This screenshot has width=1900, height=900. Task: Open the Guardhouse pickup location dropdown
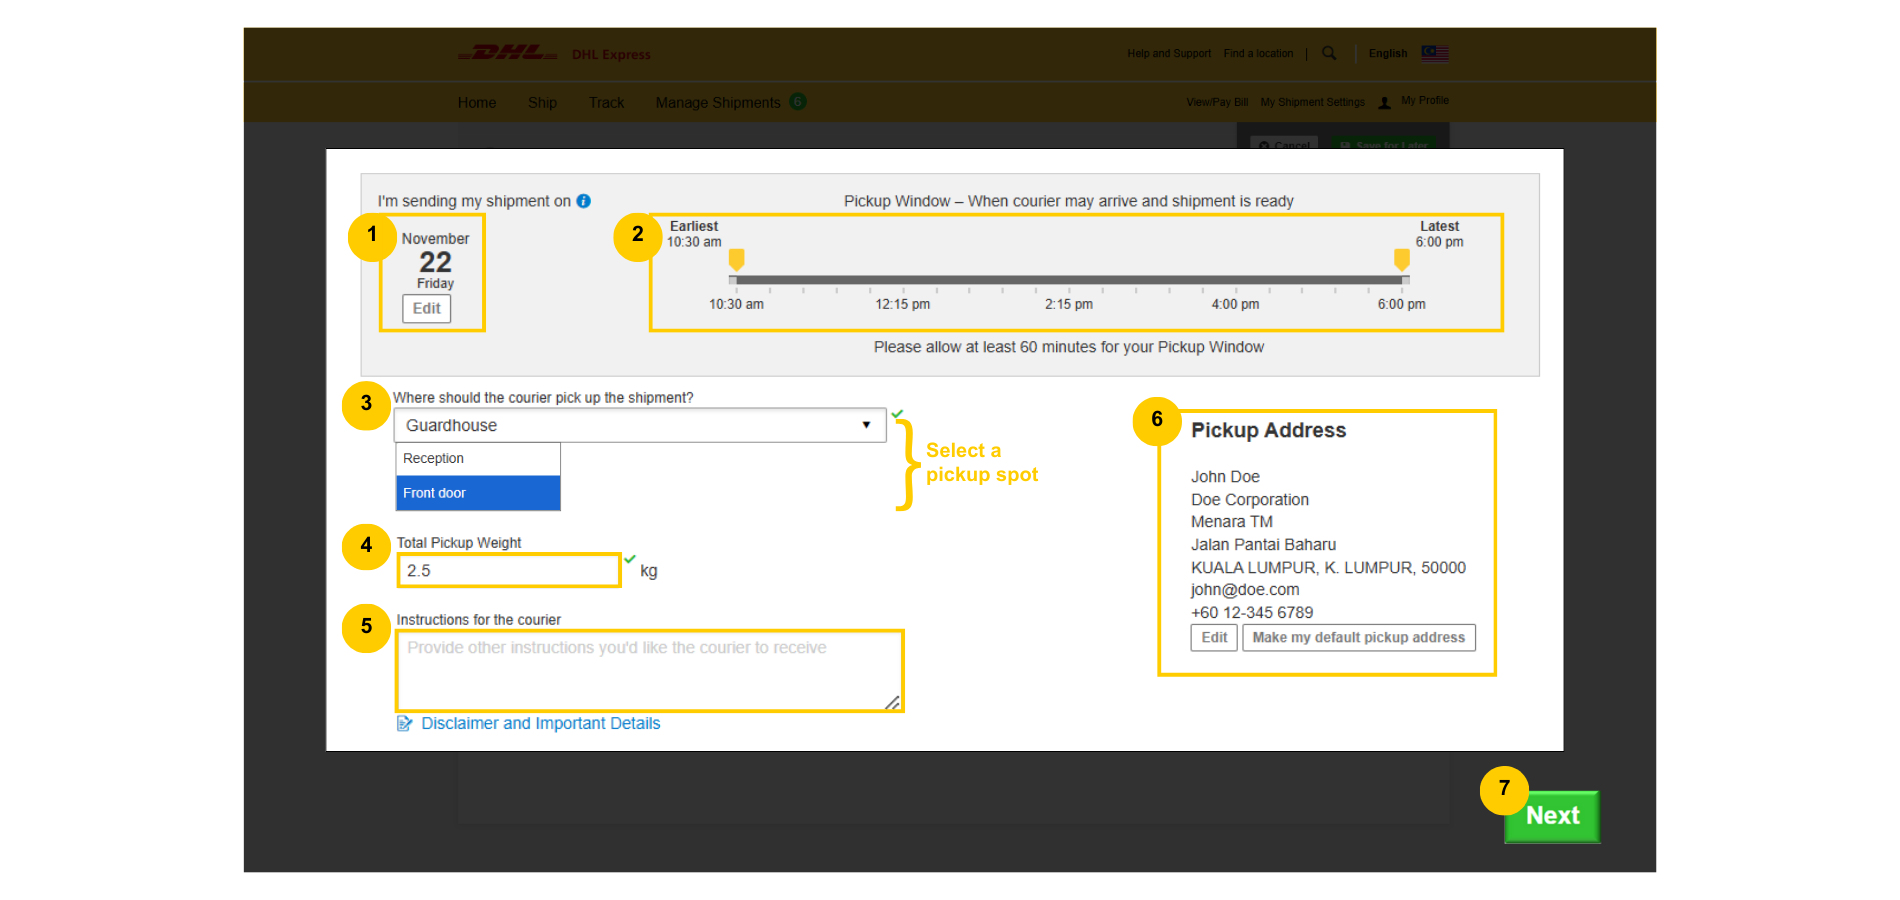tap(640, 425)
